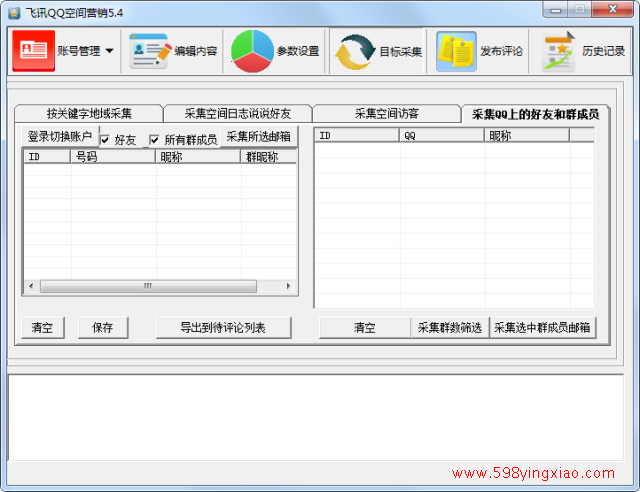640x492 pixels.
Task: Click the left scroll arrow of the list
Action: pyautogui.click(x=31, y=286)
